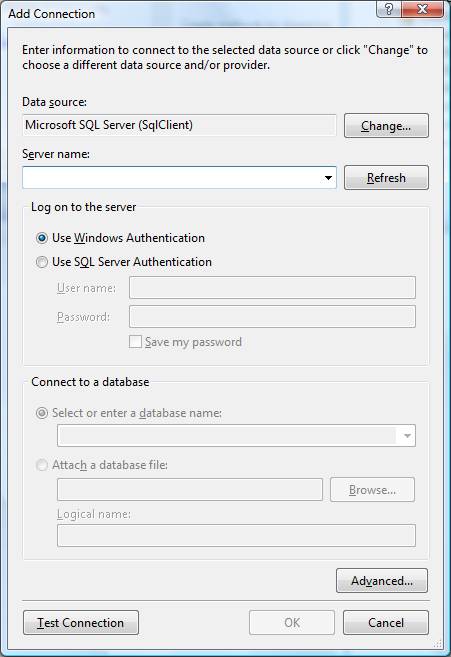The height and width of the screenshot is (657, 451).
Task: Refresh the server list
Action: click(386, 178)
